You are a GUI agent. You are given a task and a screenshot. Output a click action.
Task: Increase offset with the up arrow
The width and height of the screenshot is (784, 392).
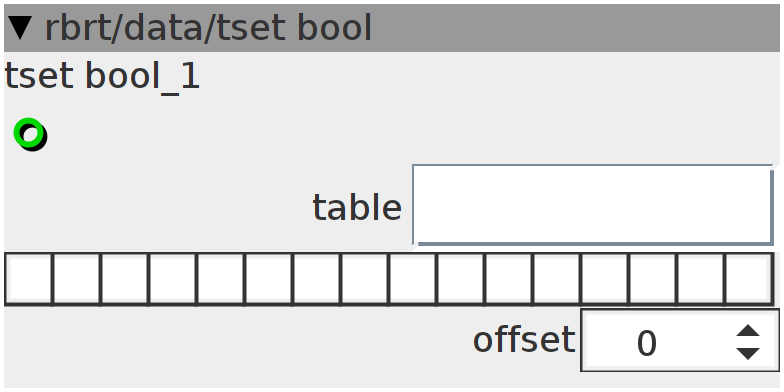(748, 331)
